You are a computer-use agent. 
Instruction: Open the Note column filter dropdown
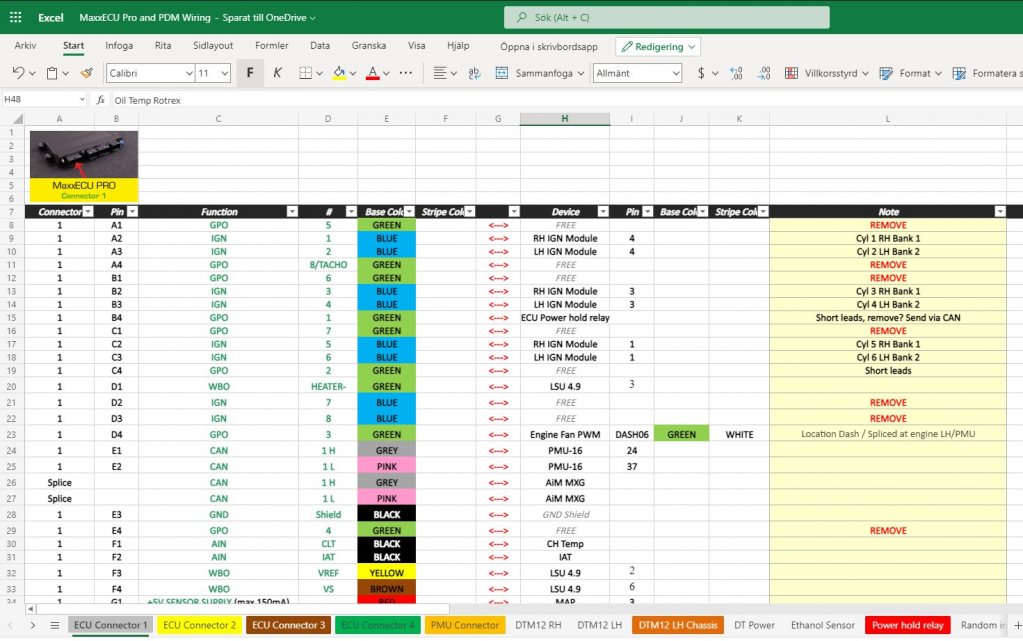pyautogui.click(x=1000, y=211)
